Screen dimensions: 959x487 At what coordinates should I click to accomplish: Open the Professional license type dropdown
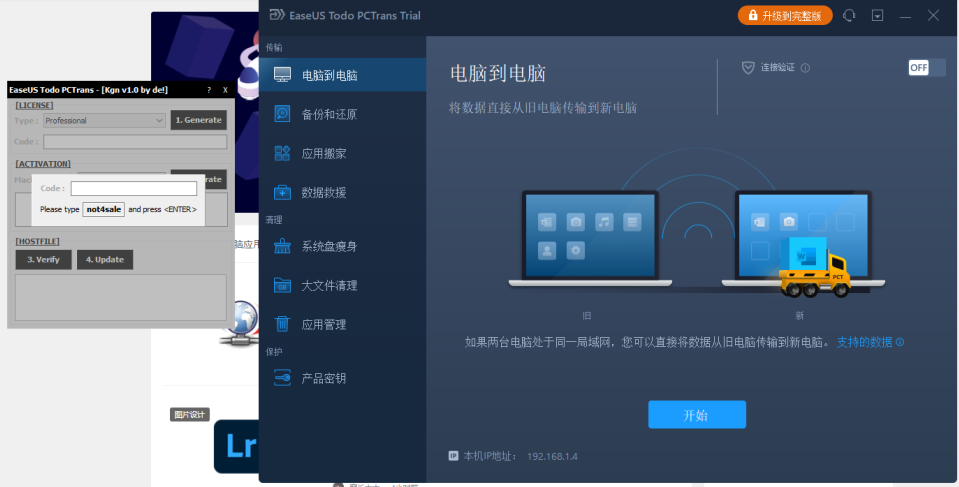point(105,121)
